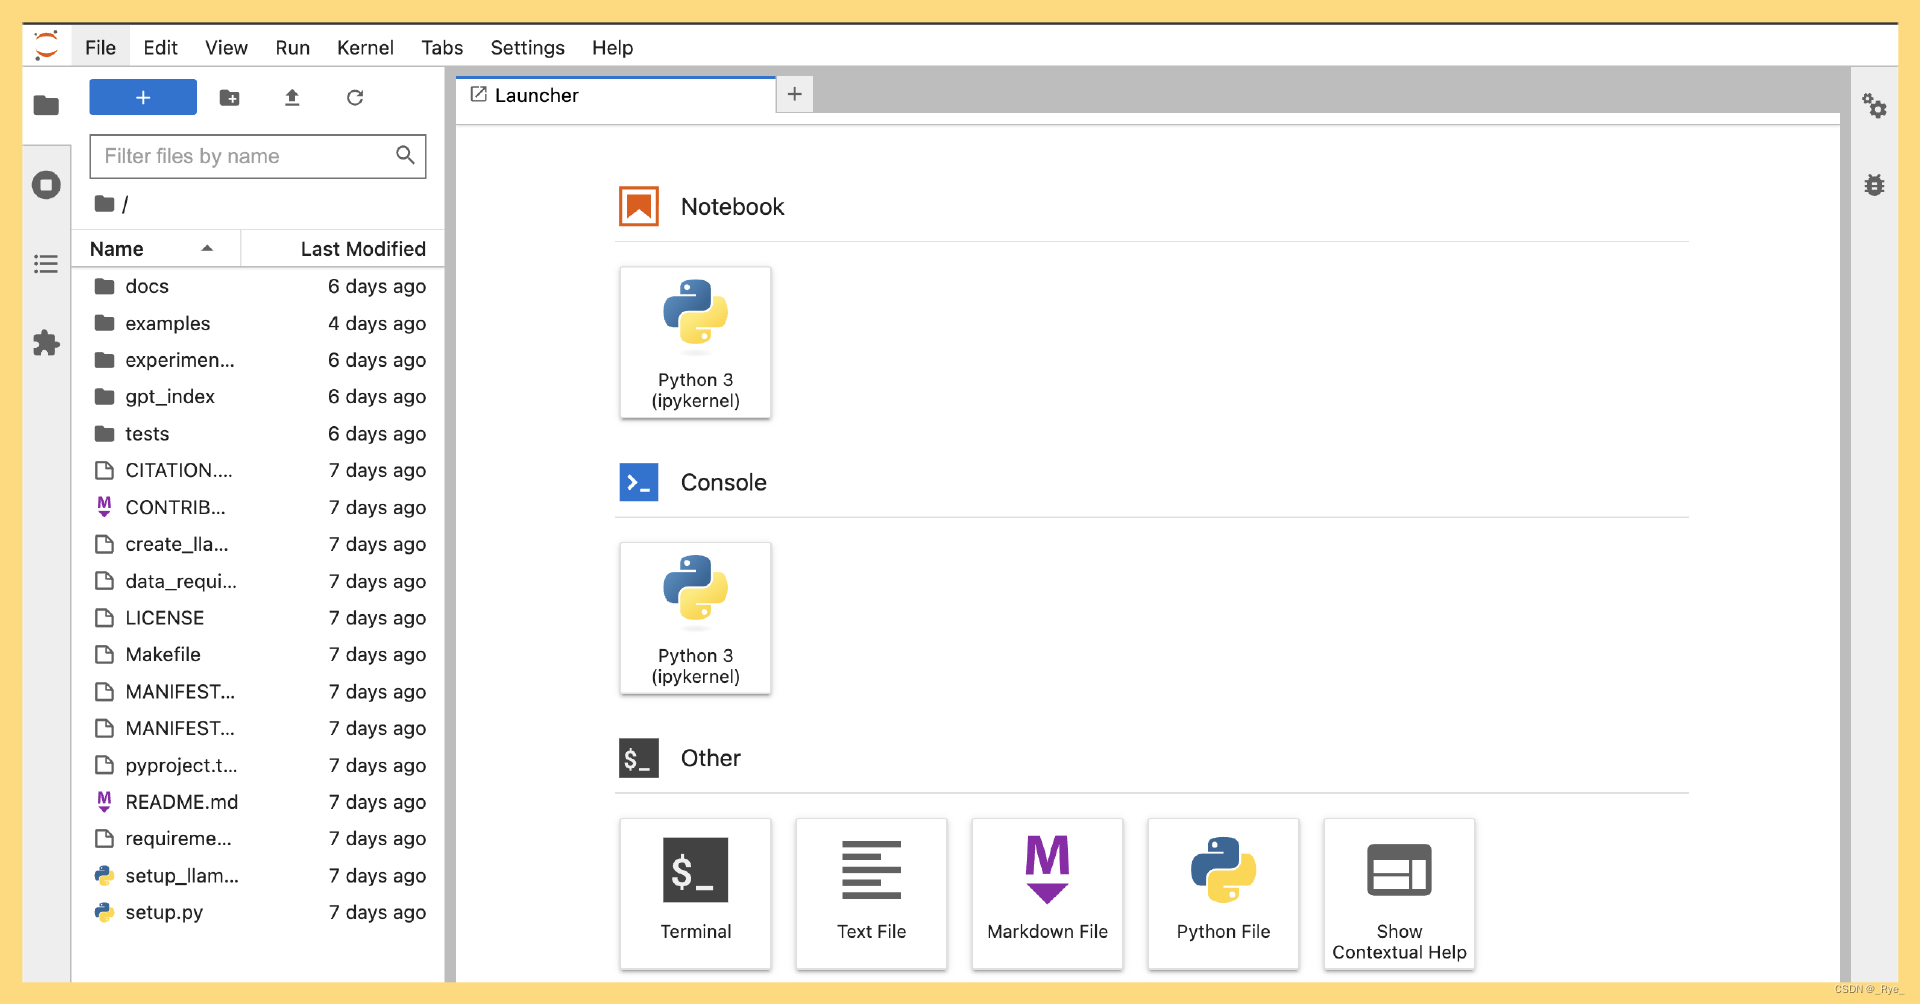Select the README.md file

coord(258,803)
